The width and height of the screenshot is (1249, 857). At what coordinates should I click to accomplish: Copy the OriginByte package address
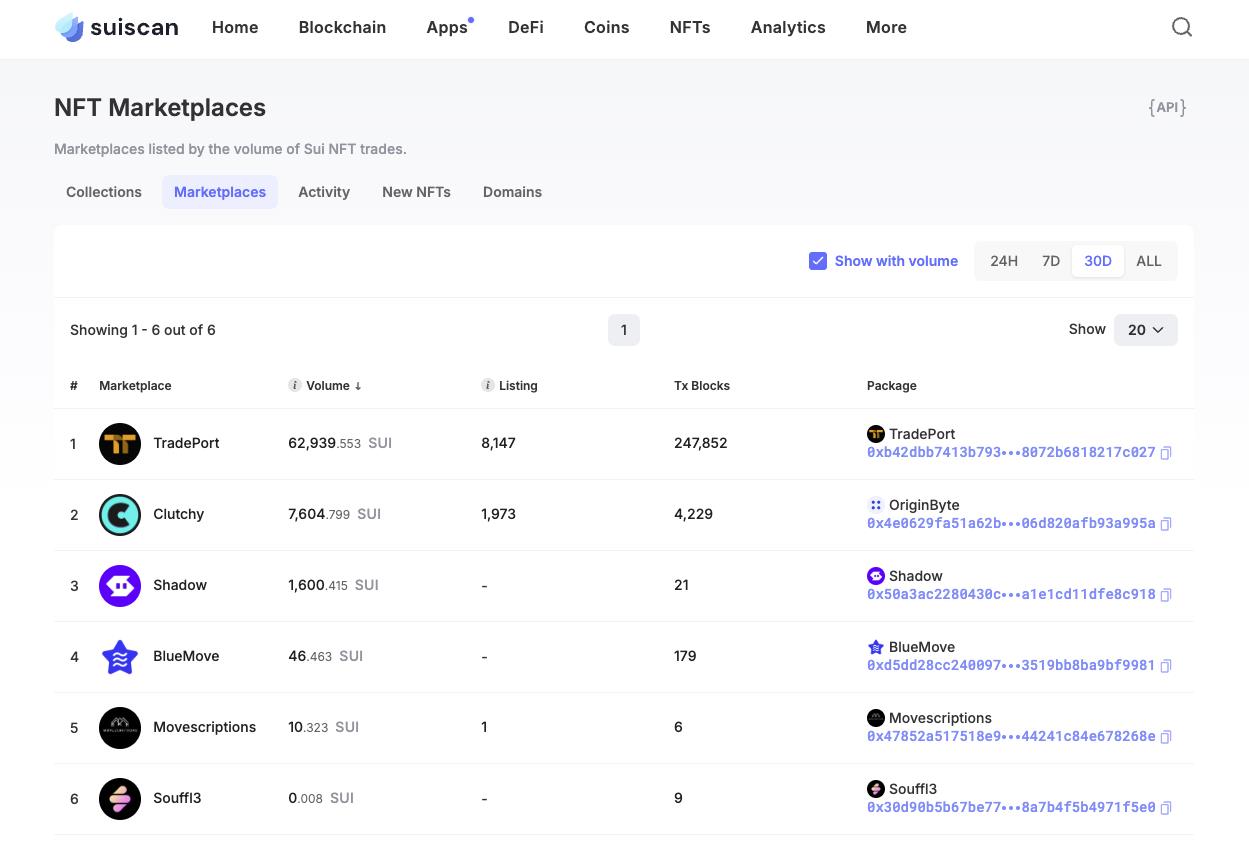[1166, 524]
